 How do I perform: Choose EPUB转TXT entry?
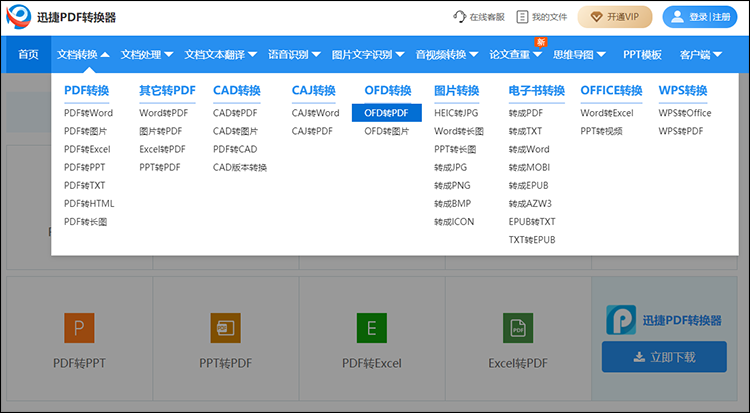[x=532, y=222]
